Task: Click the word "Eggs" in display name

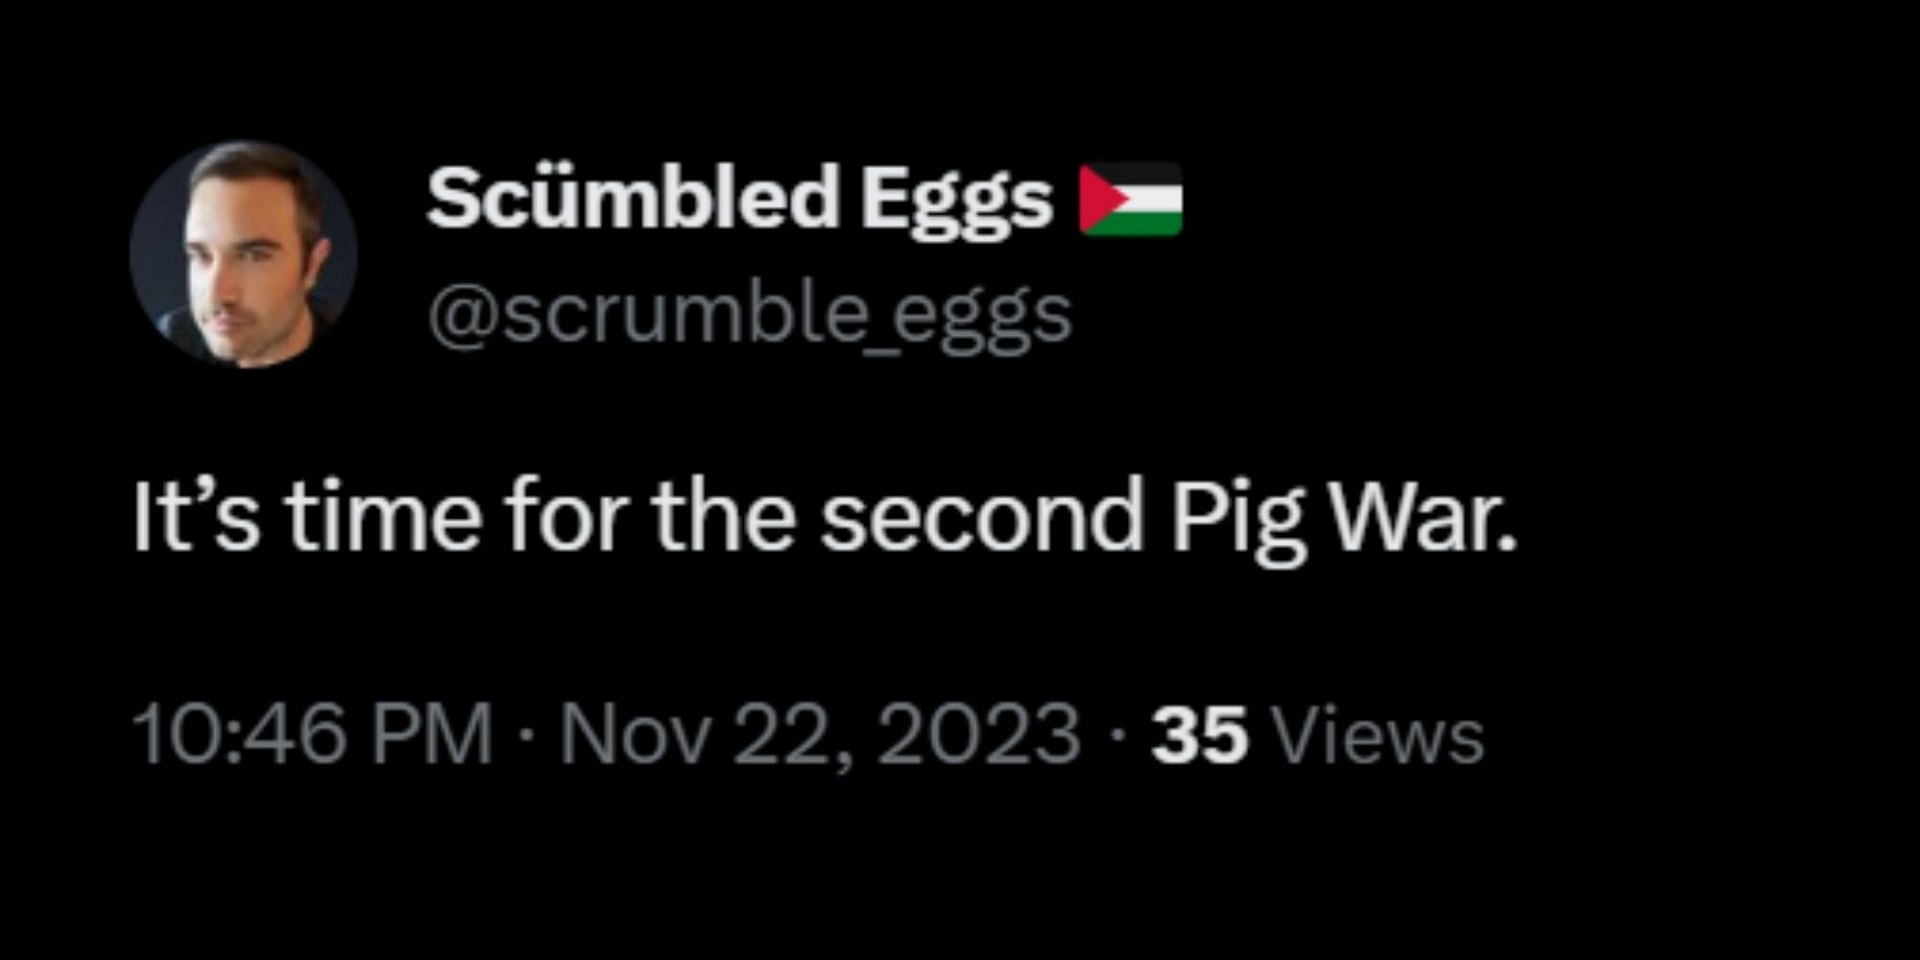Action: click(956, 198)
